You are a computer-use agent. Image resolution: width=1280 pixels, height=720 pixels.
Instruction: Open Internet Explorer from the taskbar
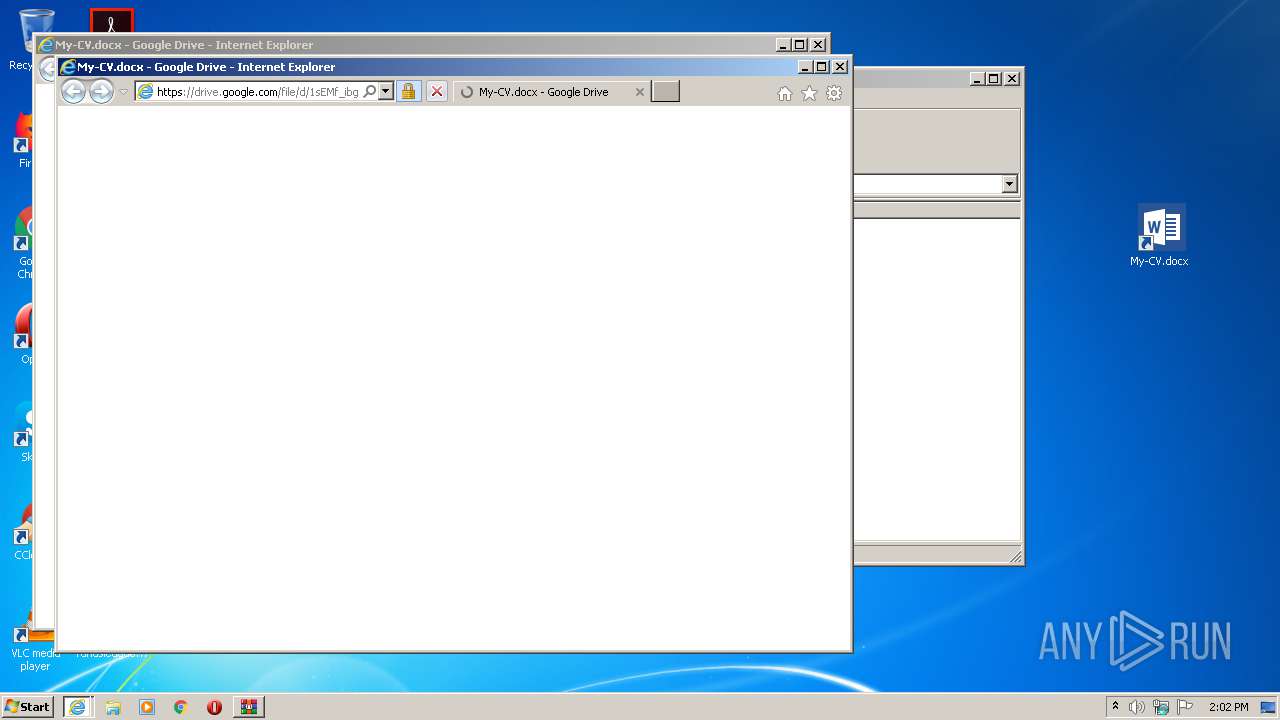pyautogui.click(x=77, y=707)
